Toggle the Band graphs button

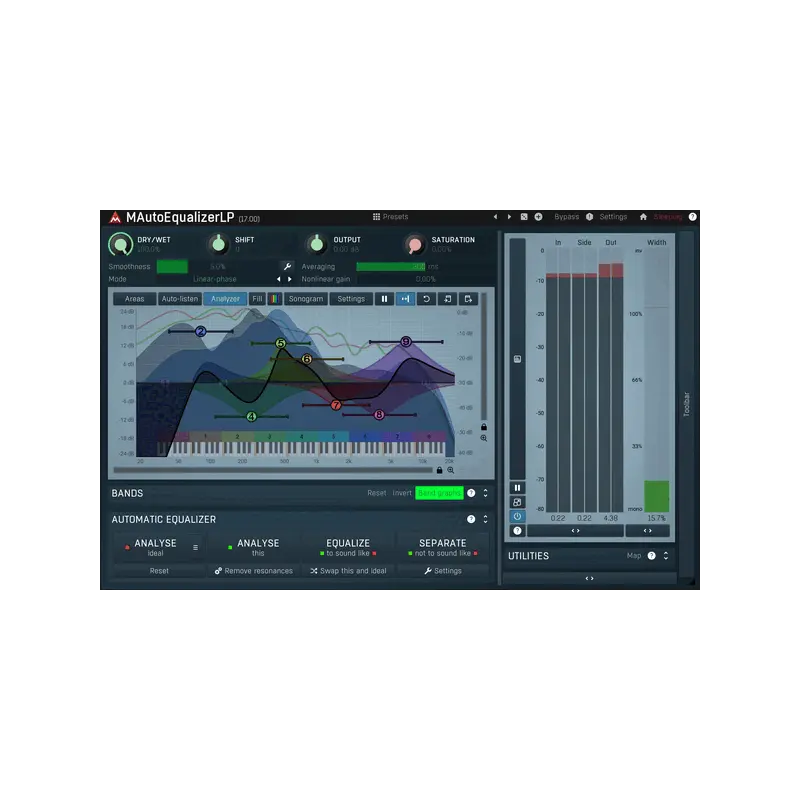click(439, 493)
